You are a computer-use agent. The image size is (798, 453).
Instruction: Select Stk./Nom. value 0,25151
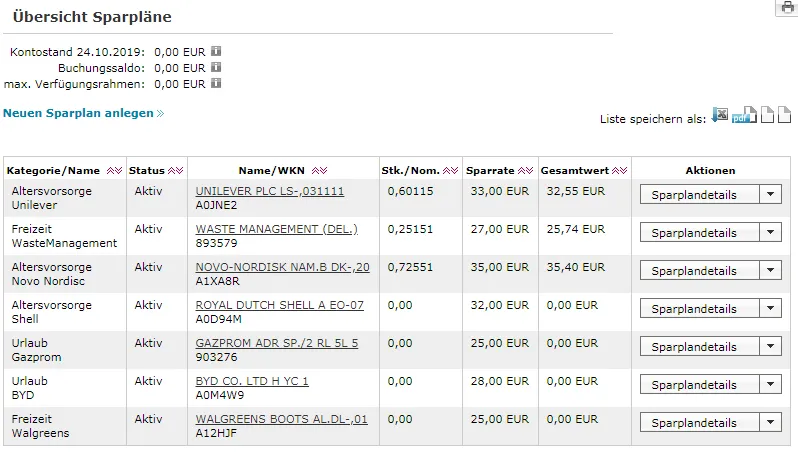point(410,230)
